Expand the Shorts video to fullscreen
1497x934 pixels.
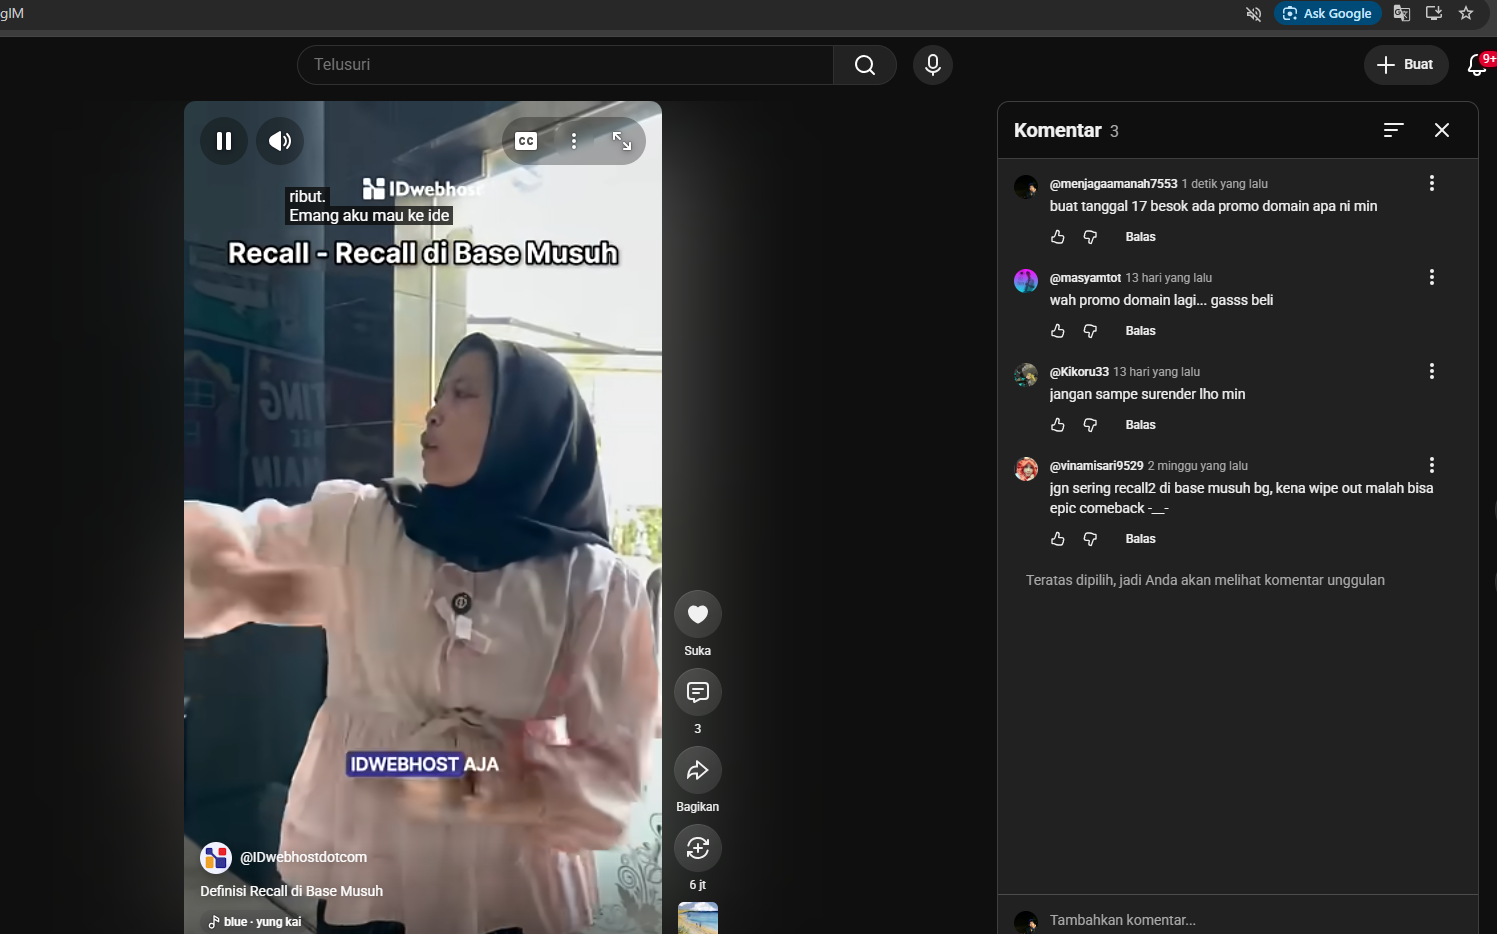pyautogui.click(x=622, y=141)
